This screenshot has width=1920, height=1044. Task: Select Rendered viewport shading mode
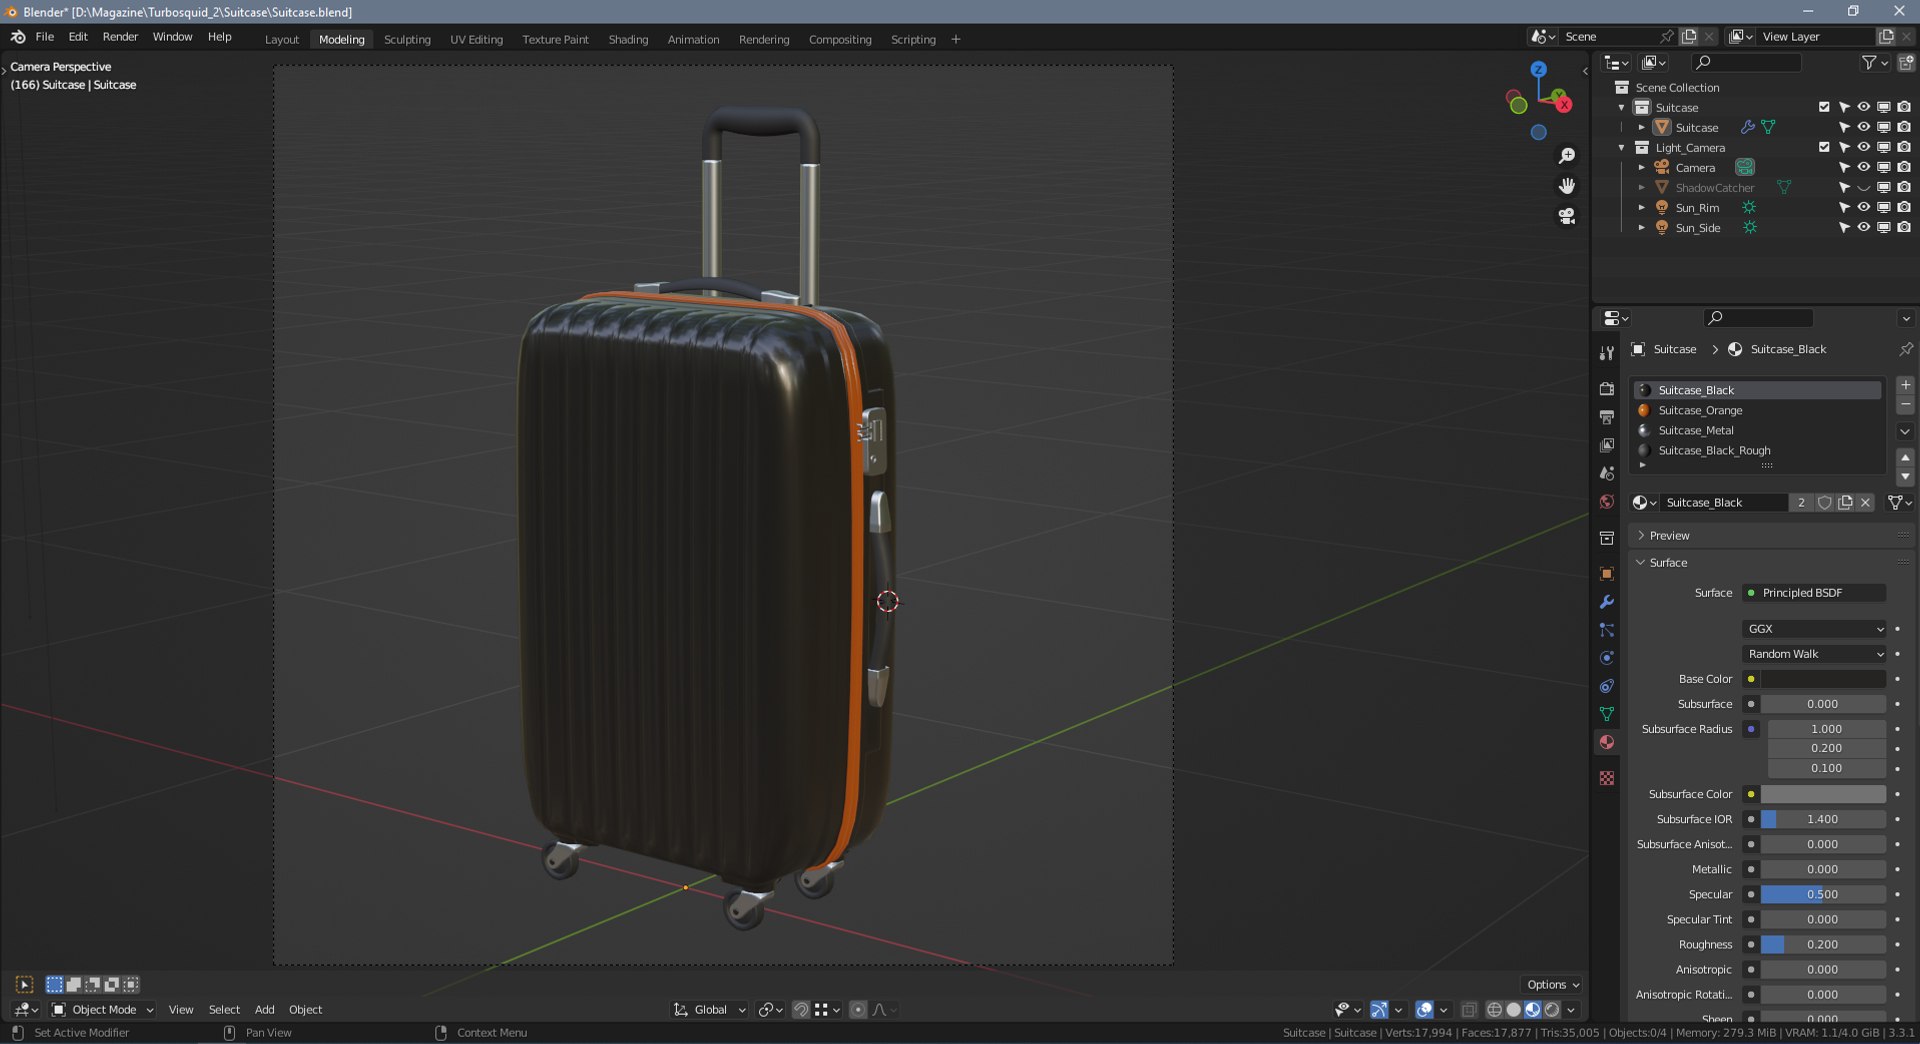1552,1010
